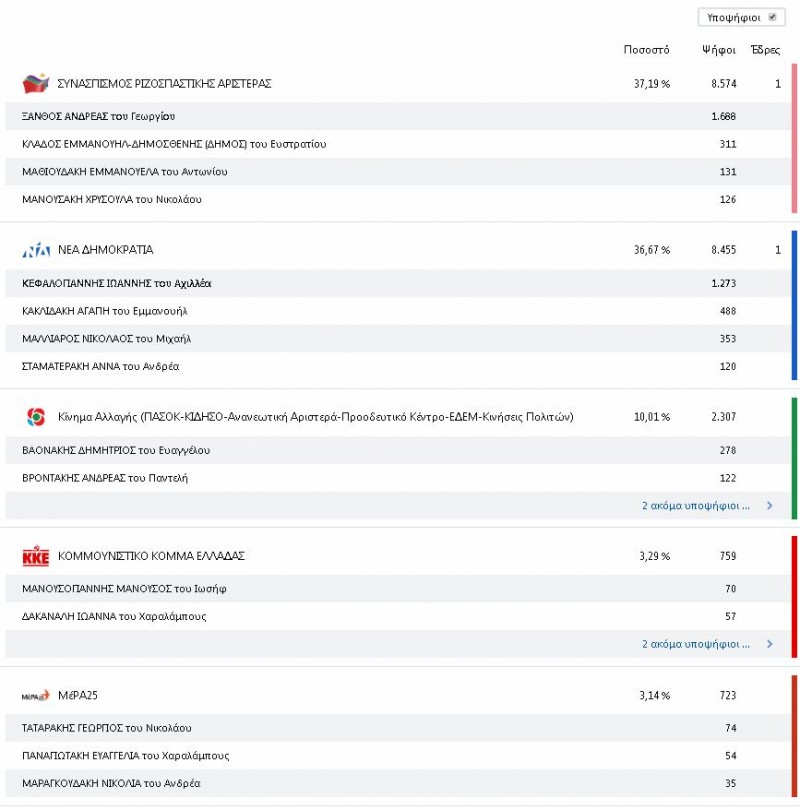This screenshot has height=810, width=800.
Task: Click the Nea Dimokratia party logo
Action: click(36, 250)
